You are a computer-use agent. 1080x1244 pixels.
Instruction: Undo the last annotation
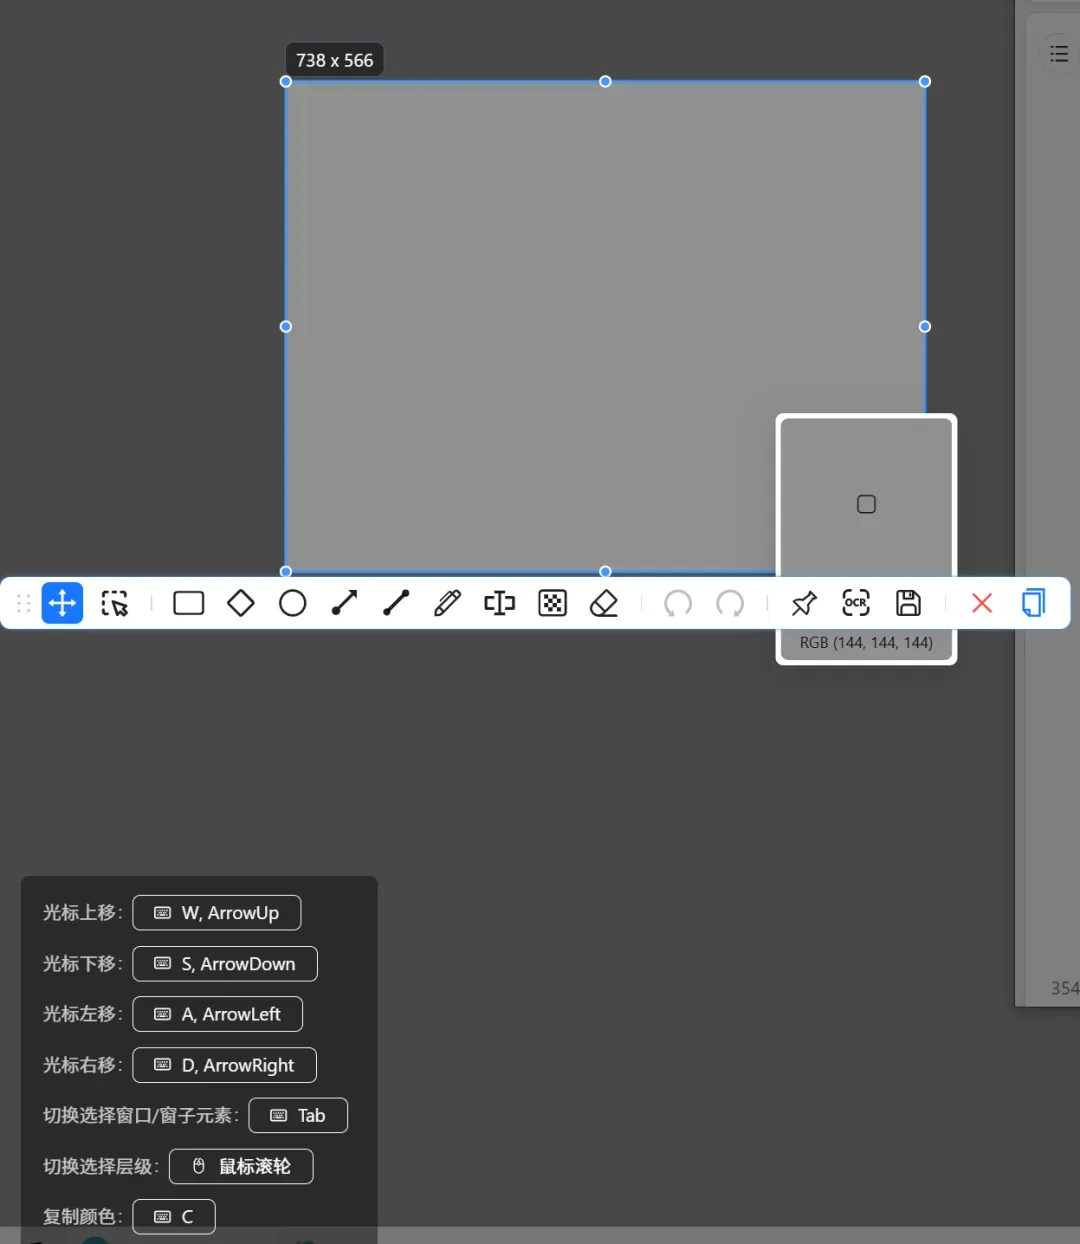(x=678, y=603)
